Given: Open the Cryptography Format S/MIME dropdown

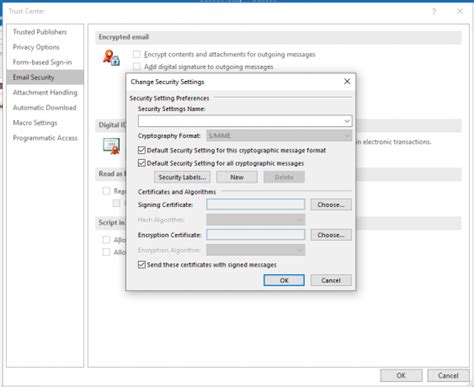Looking at the screenshot, I should pos(347,136).
